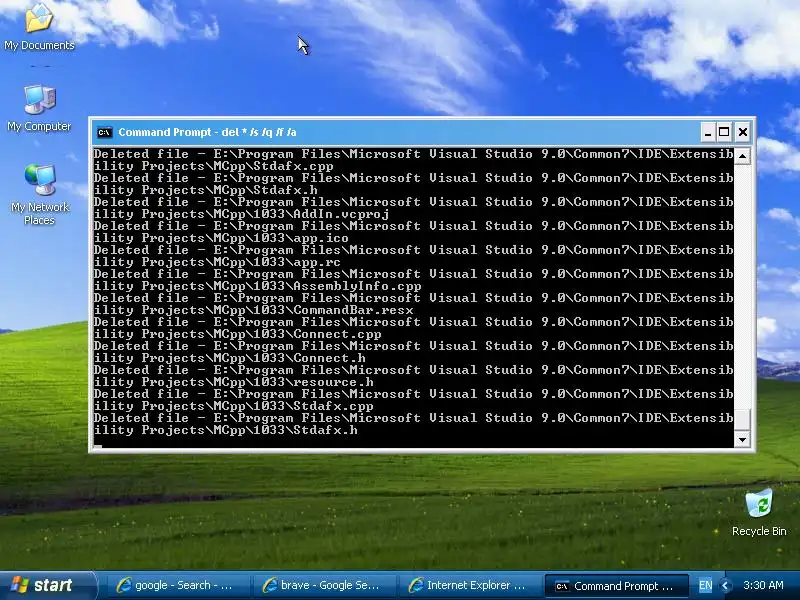This screenshot has height=600, width=800.
Task: Click the output line '1033\Connect.cpp'
Action: [x=238, y=334]
